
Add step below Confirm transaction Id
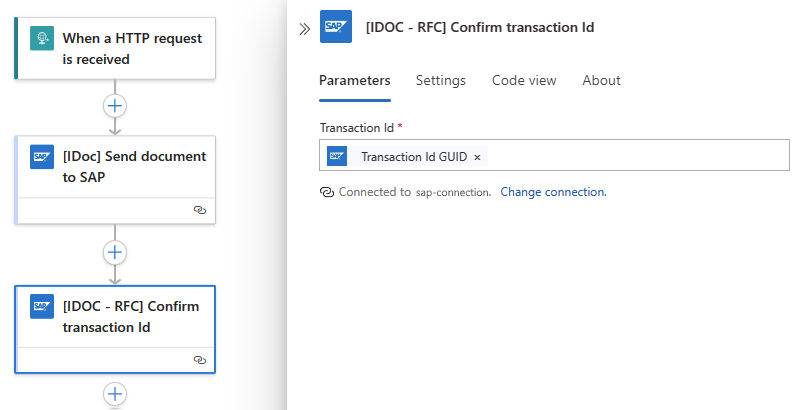point(115,395)
